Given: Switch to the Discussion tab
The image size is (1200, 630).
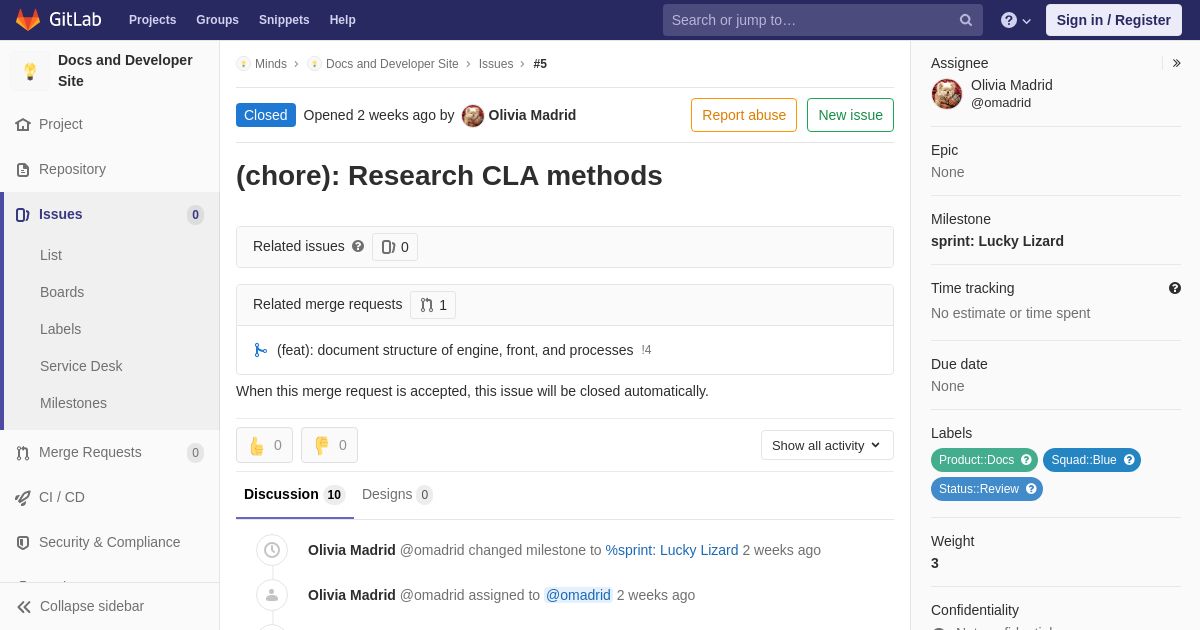Looking at the screenshot, I should point(295,494).
